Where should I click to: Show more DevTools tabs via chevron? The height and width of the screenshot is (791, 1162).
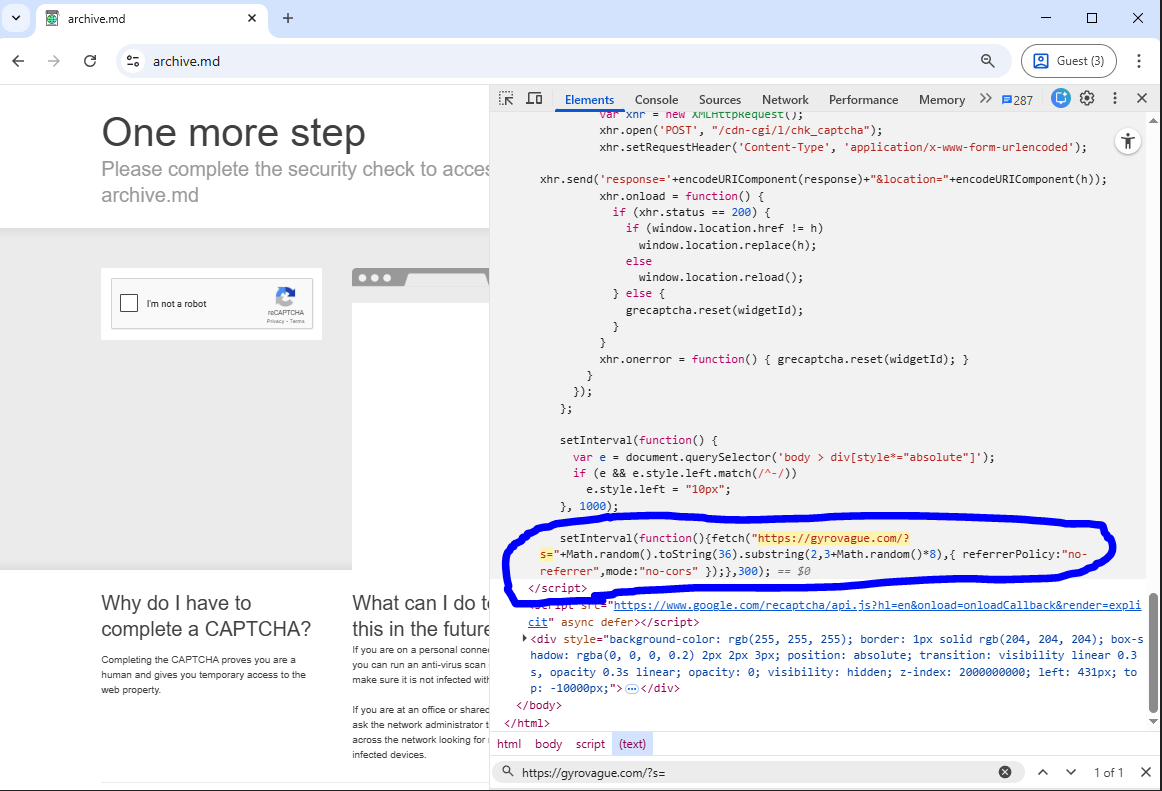pyautogui.click(x=985, y=99)
